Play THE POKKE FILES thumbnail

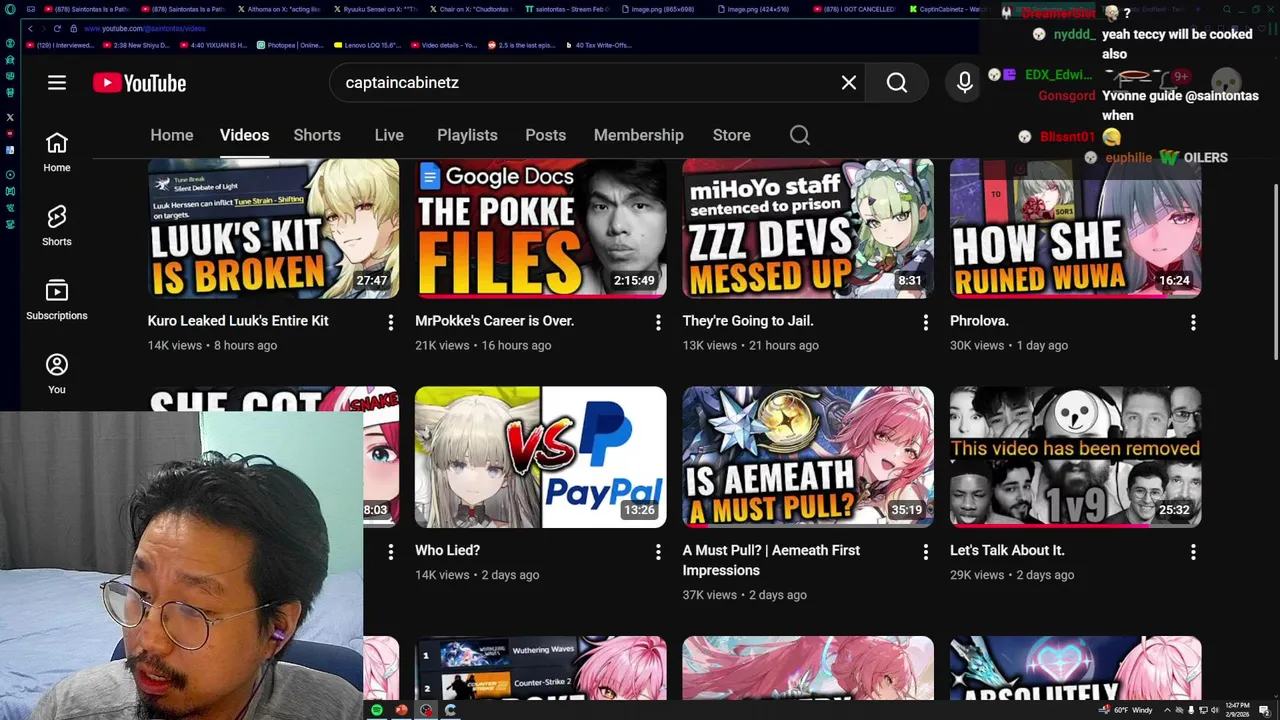click(x=540, y=228)
